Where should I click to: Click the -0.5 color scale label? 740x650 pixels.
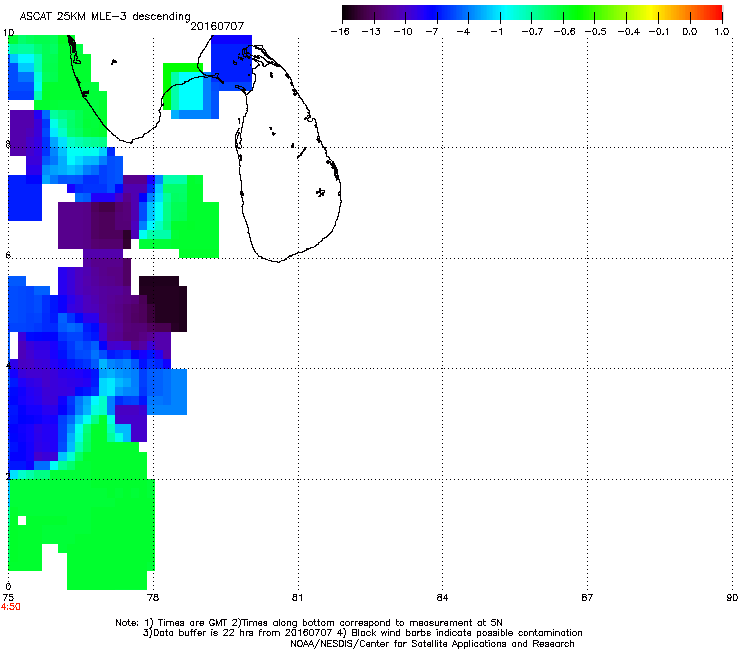click(596, 32)
